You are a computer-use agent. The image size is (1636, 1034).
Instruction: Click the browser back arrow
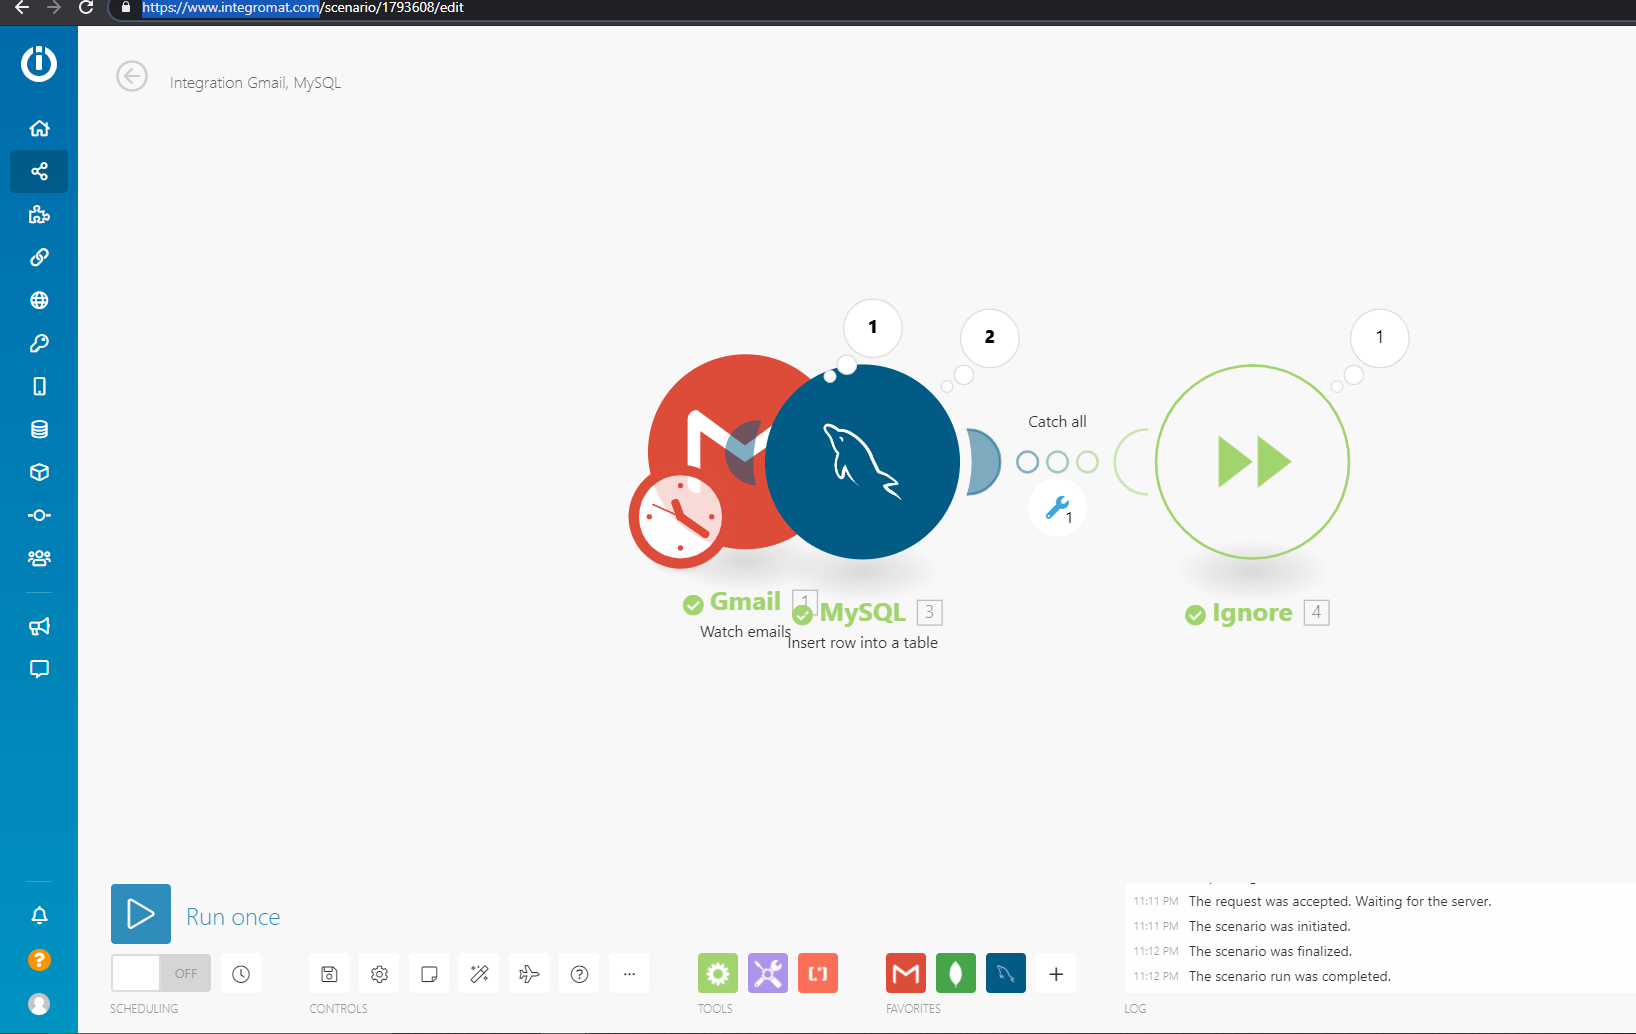(22, 8)
